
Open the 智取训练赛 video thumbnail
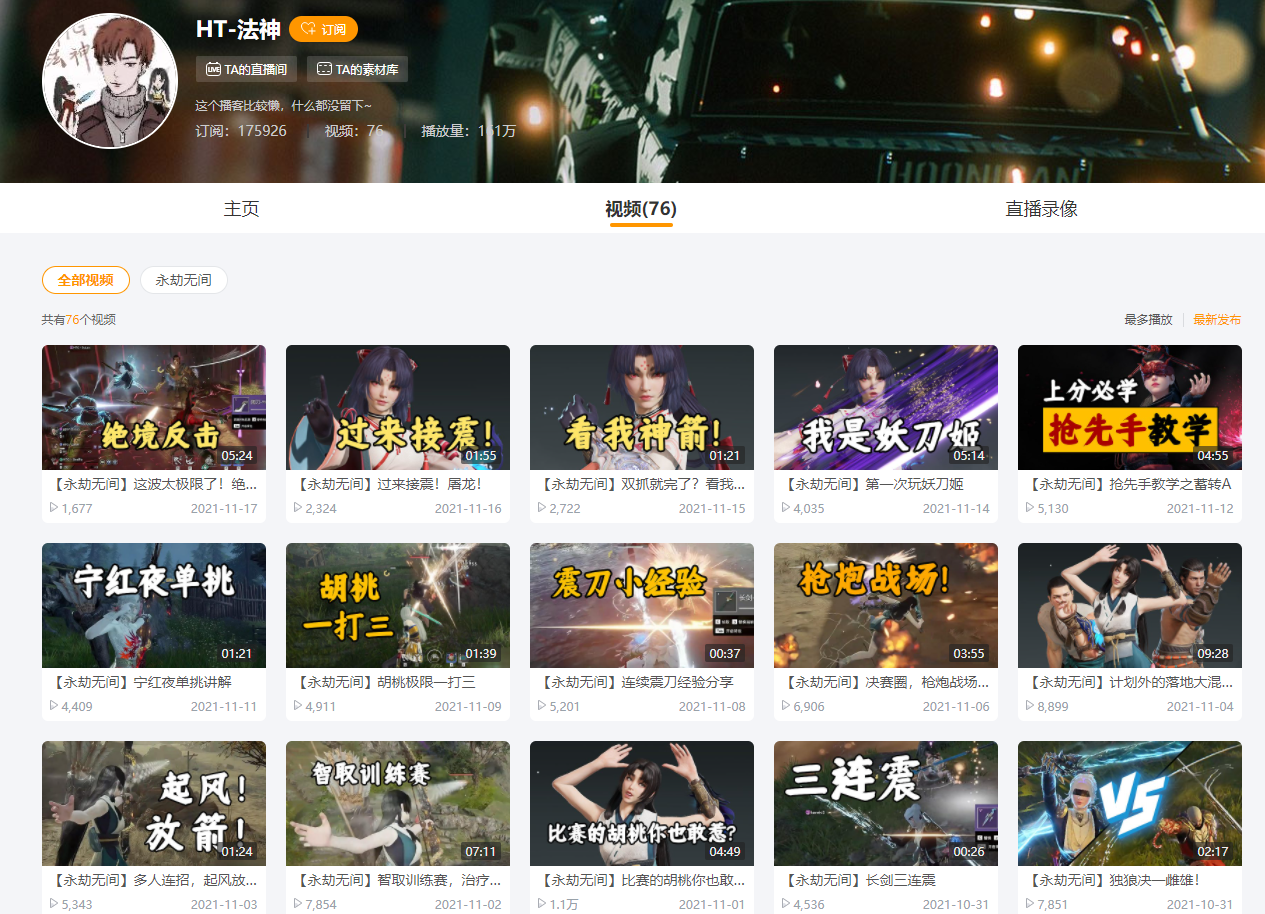point(398,803)
